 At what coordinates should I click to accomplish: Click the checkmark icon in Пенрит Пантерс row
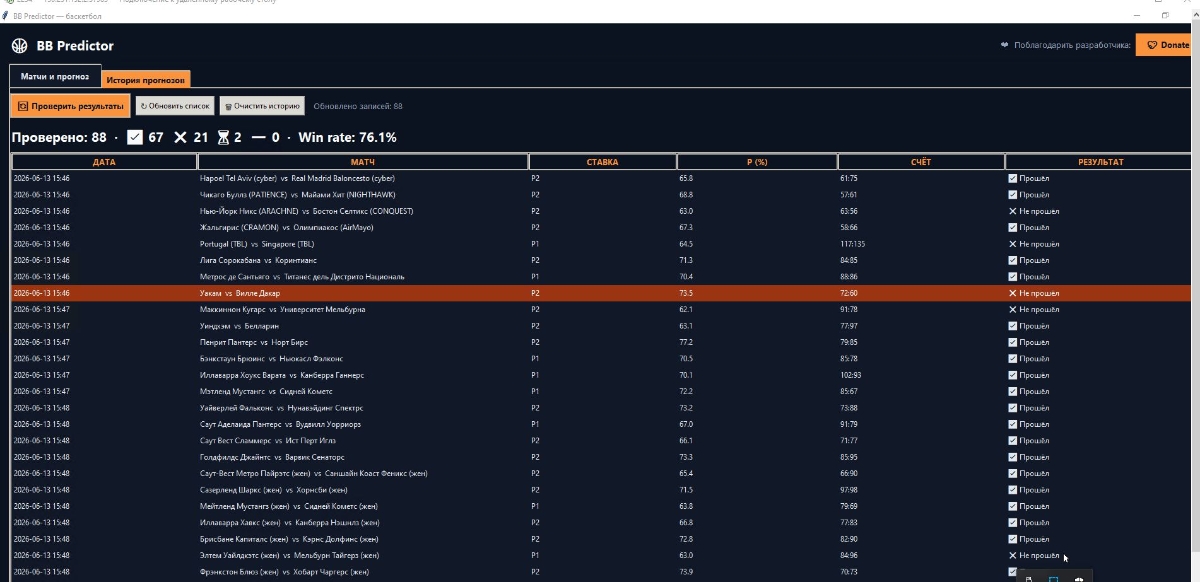[1013, 342]
